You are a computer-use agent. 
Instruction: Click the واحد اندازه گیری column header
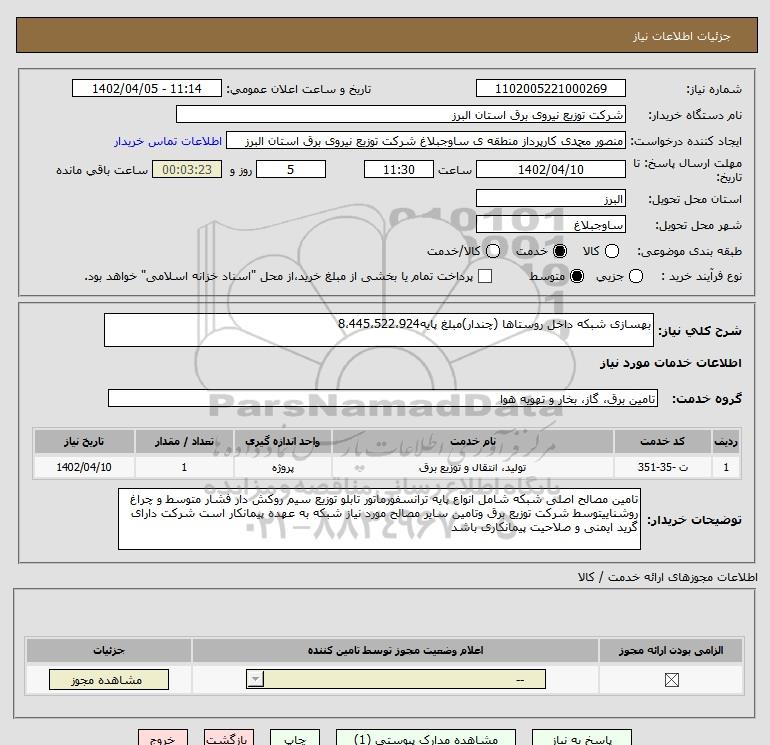(283, 441)
